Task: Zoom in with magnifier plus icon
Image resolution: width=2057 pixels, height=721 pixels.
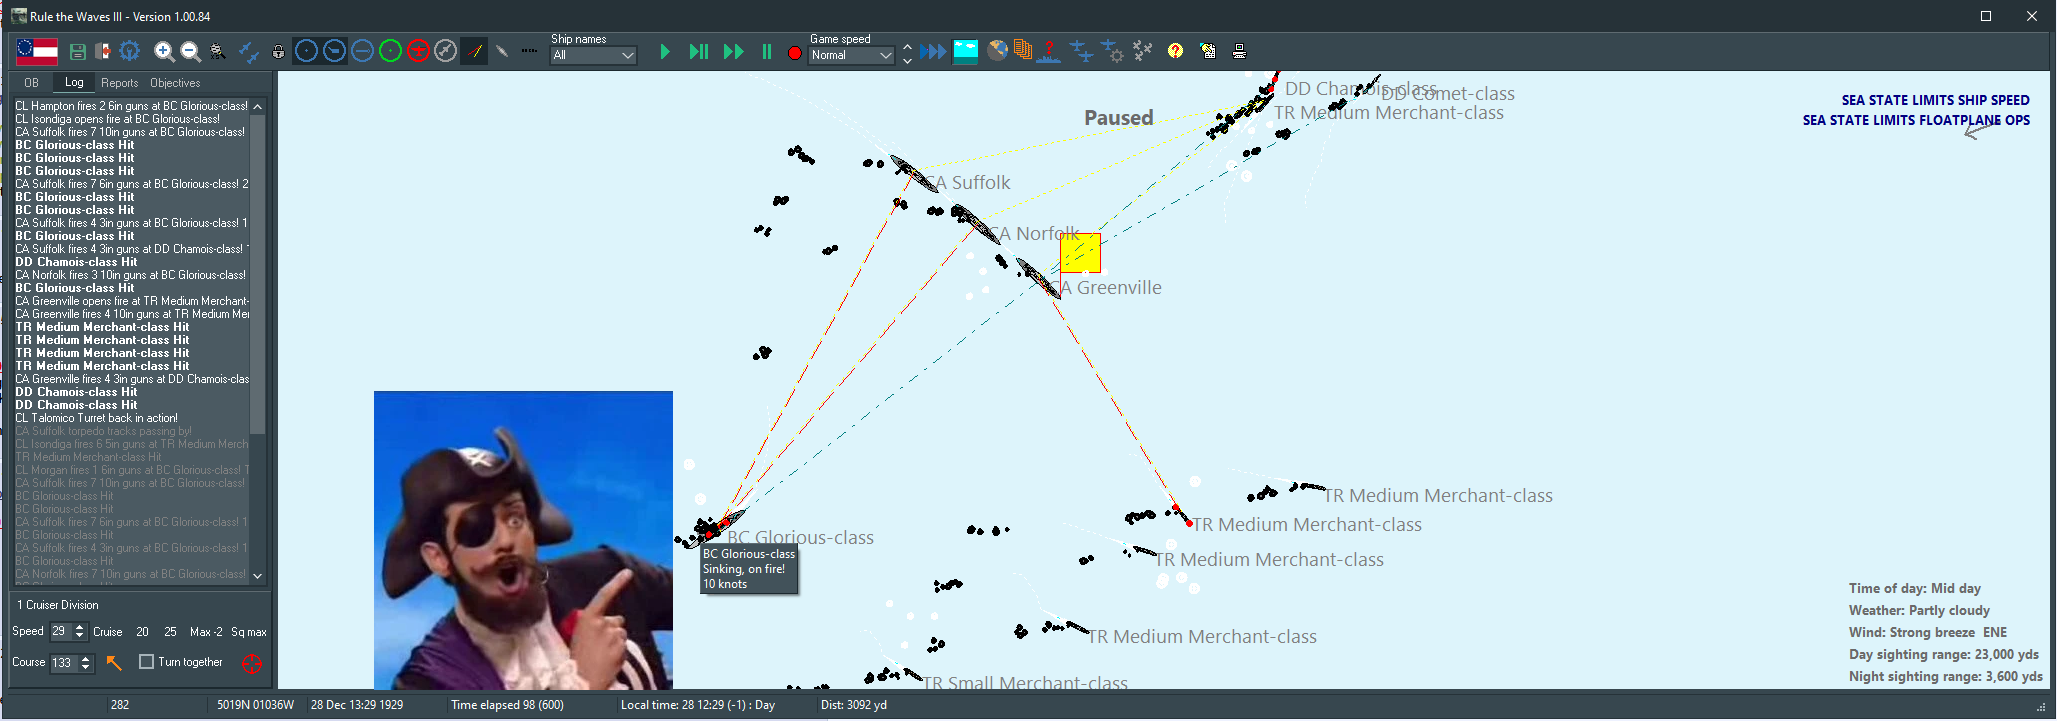Action: pyautogui.click(x=164, y=51)
